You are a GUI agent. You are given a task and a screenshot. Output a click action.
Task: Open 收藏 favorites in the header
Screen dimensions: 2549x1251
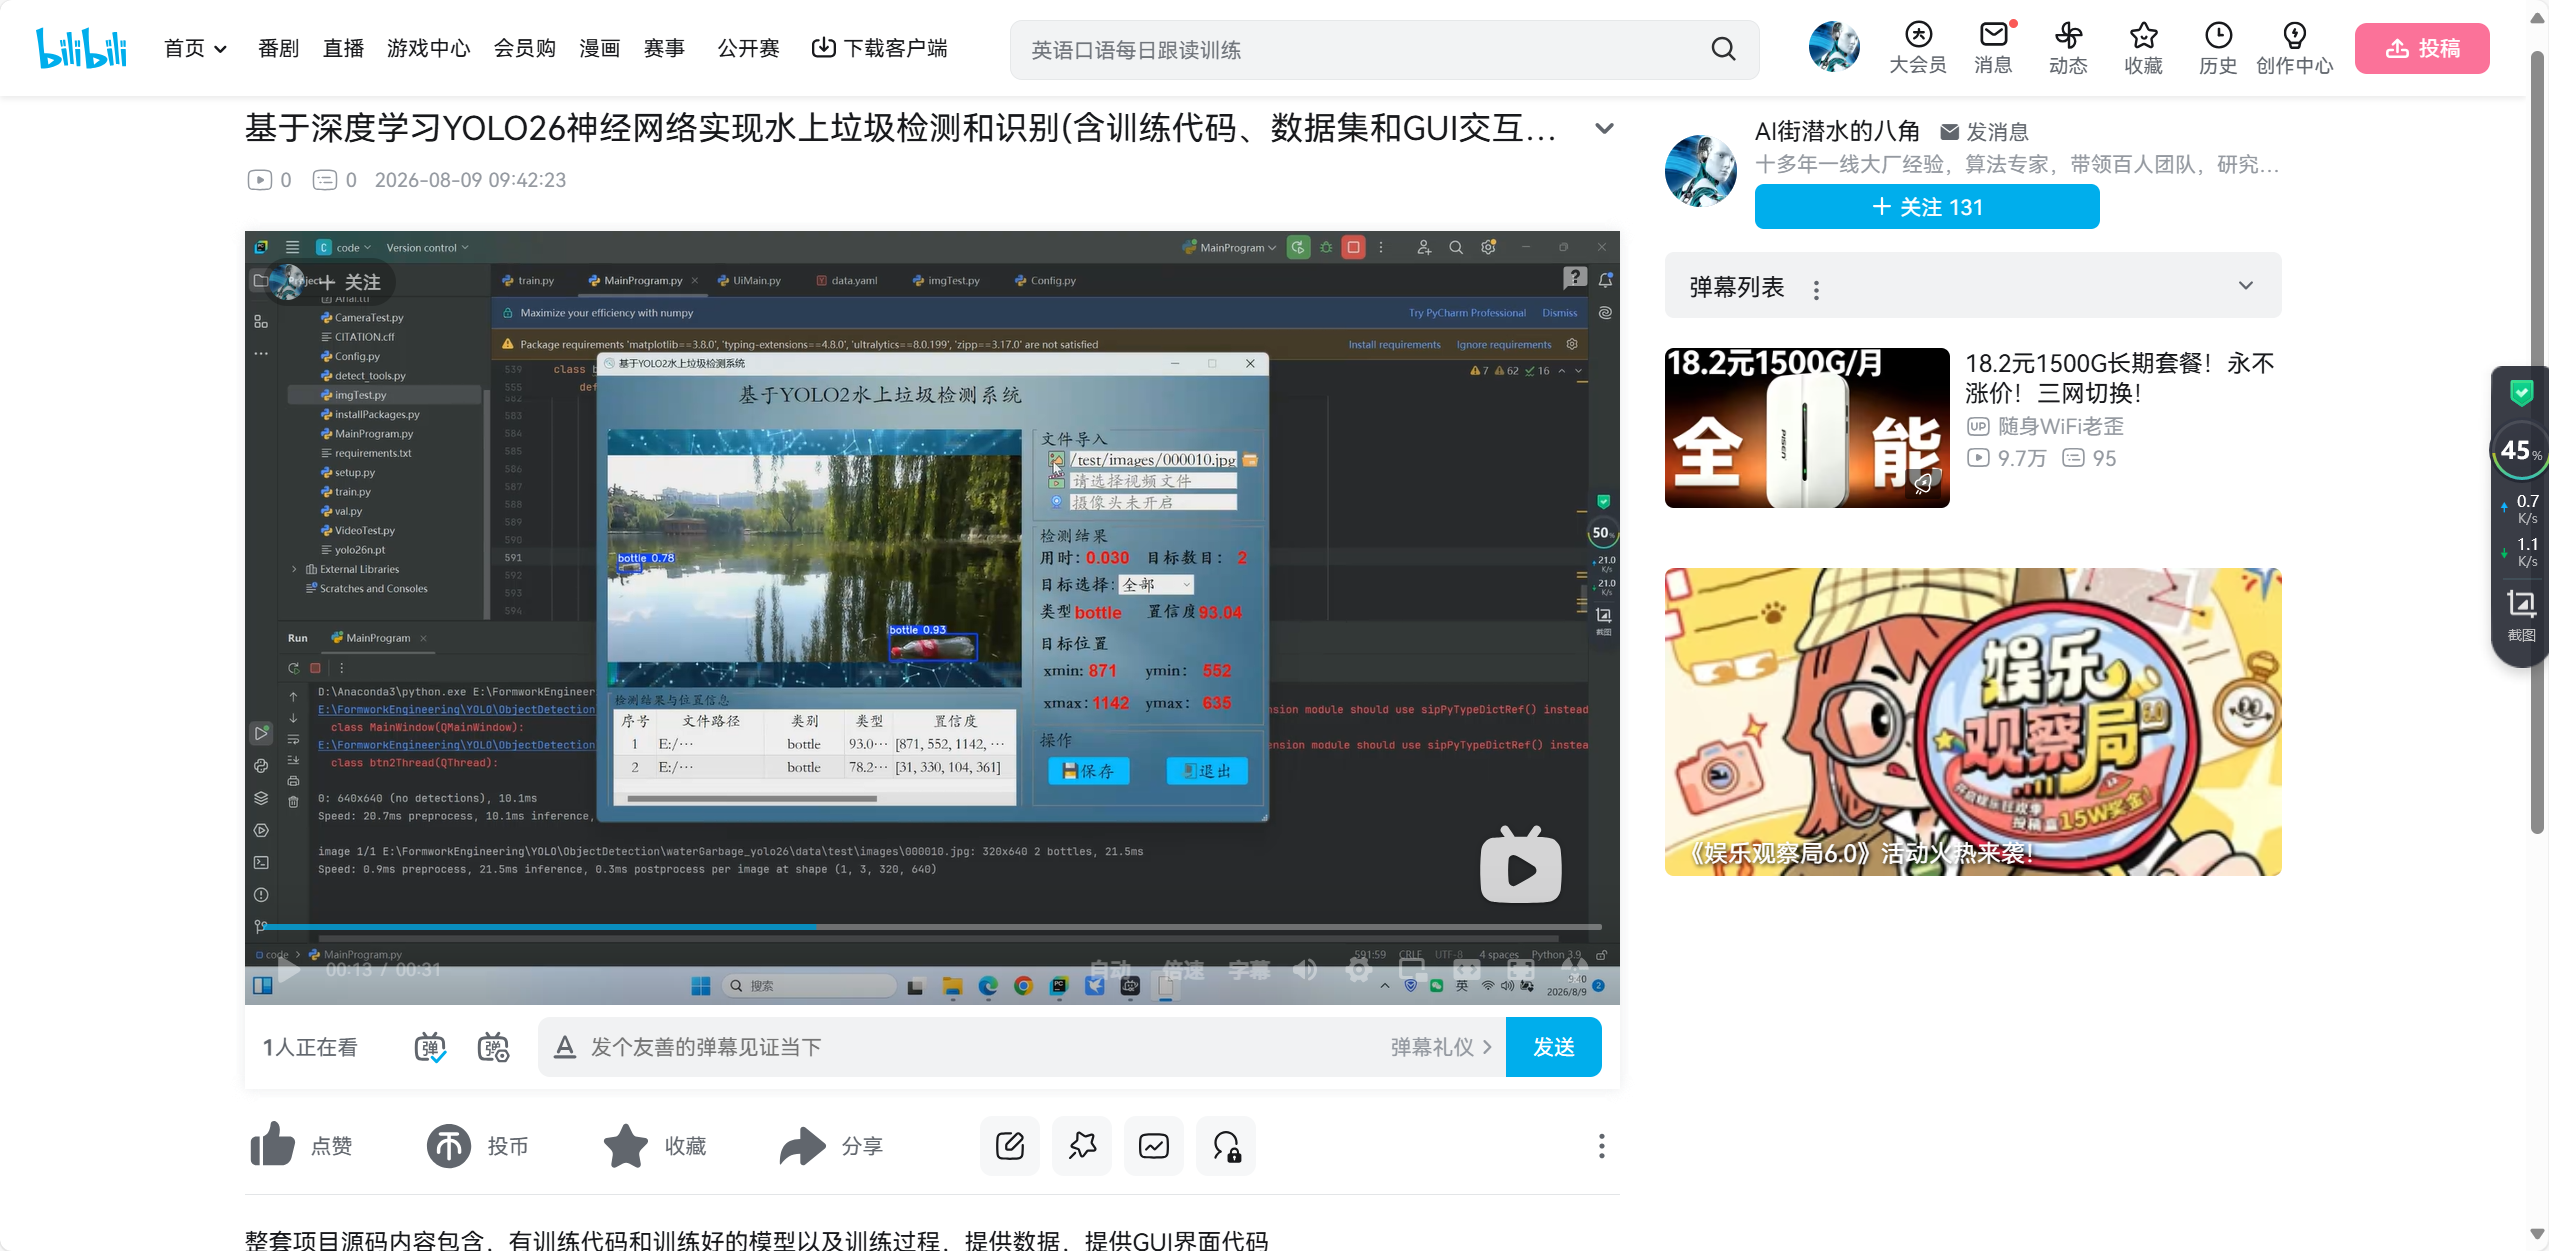click(2143, 48)
